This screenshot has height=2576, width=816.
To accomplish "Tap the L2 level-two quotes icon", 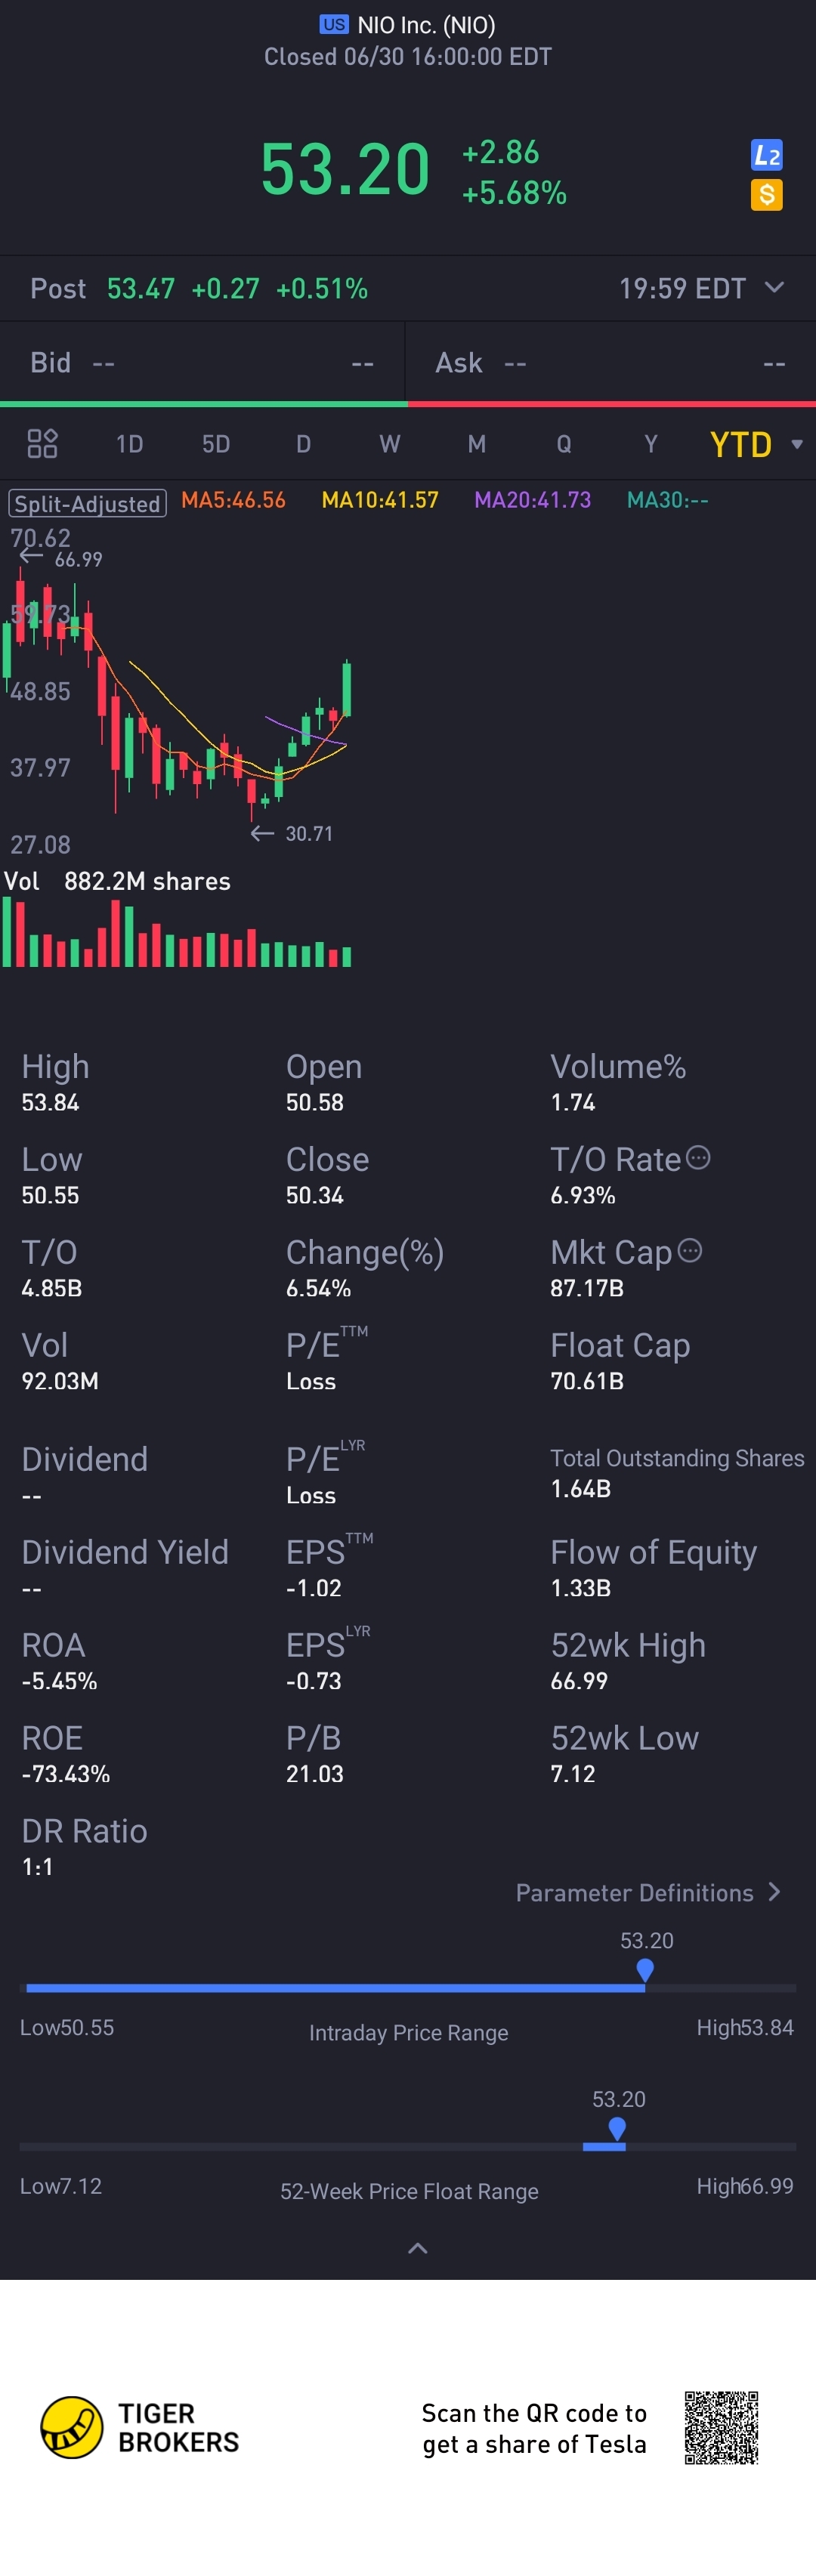I will click(x=766, y=155).
